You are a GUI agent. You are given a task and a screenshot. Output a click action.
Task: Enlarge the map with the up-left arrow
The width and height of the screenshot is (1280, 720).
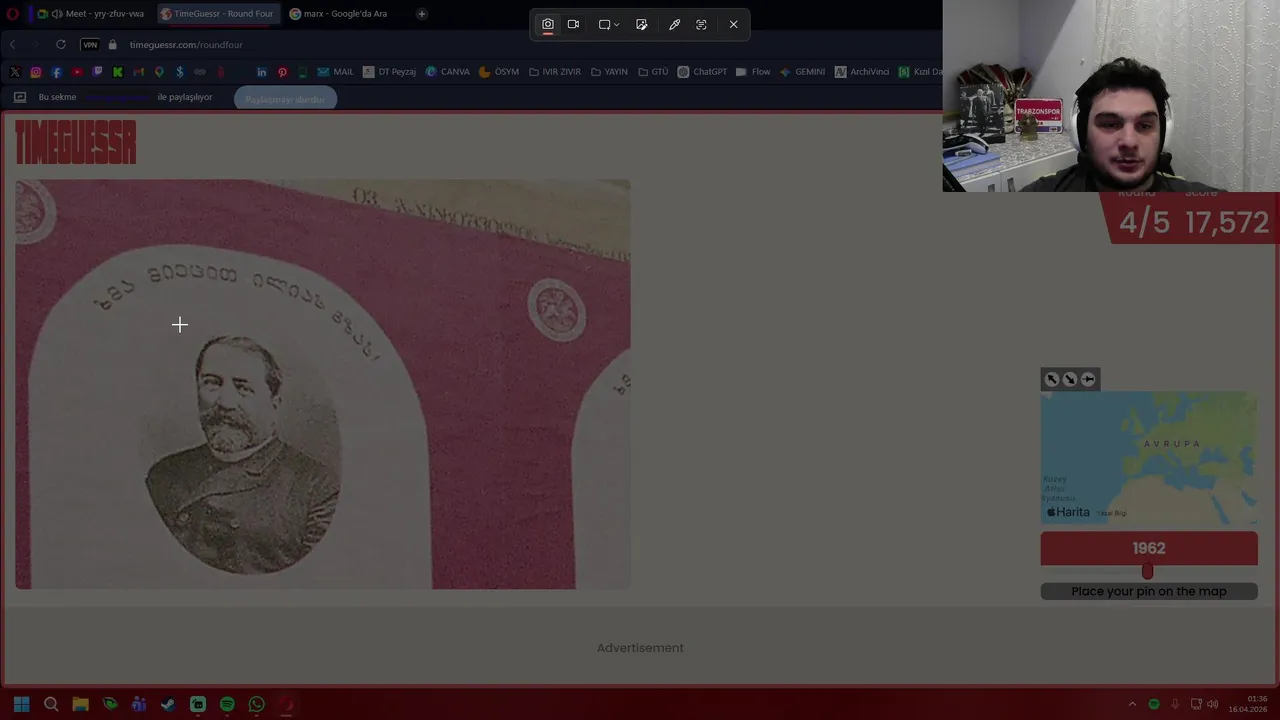pyautogui.click(x=1052, y=379)
